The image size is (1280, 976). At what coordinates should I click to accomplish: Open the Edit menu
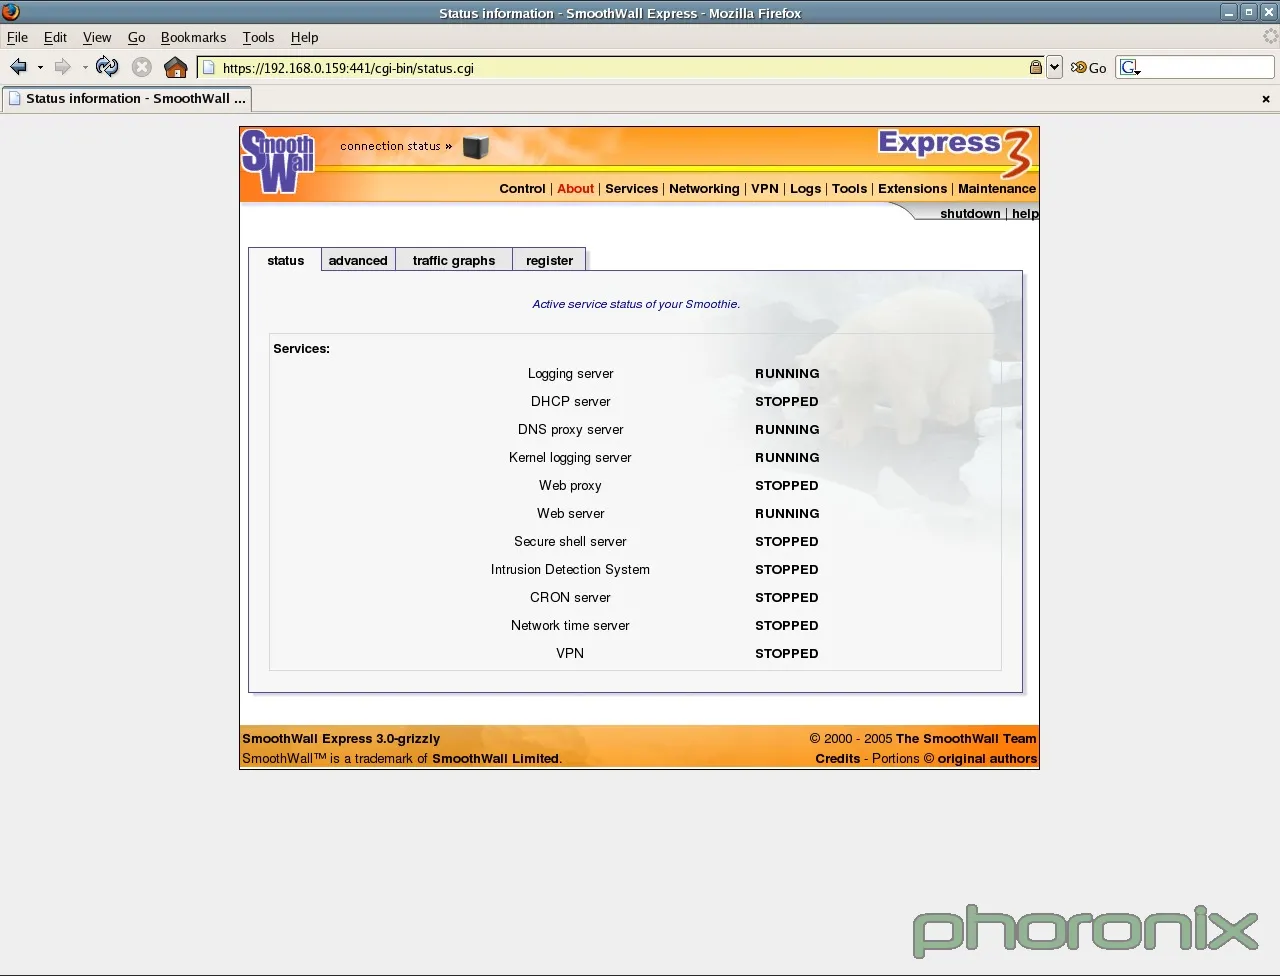point(55,37)
